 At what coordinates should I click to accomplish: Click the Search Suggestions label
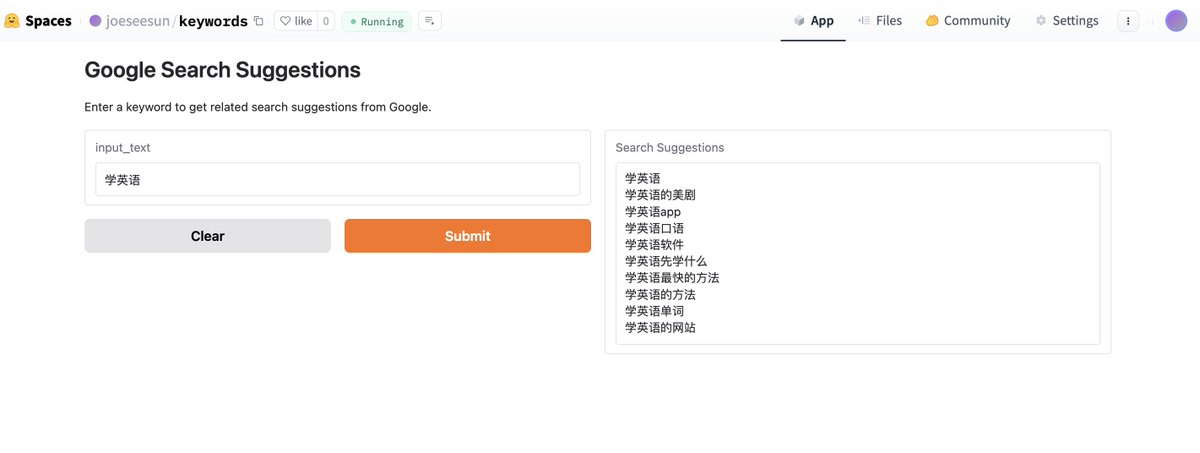[x=670, y=147]
